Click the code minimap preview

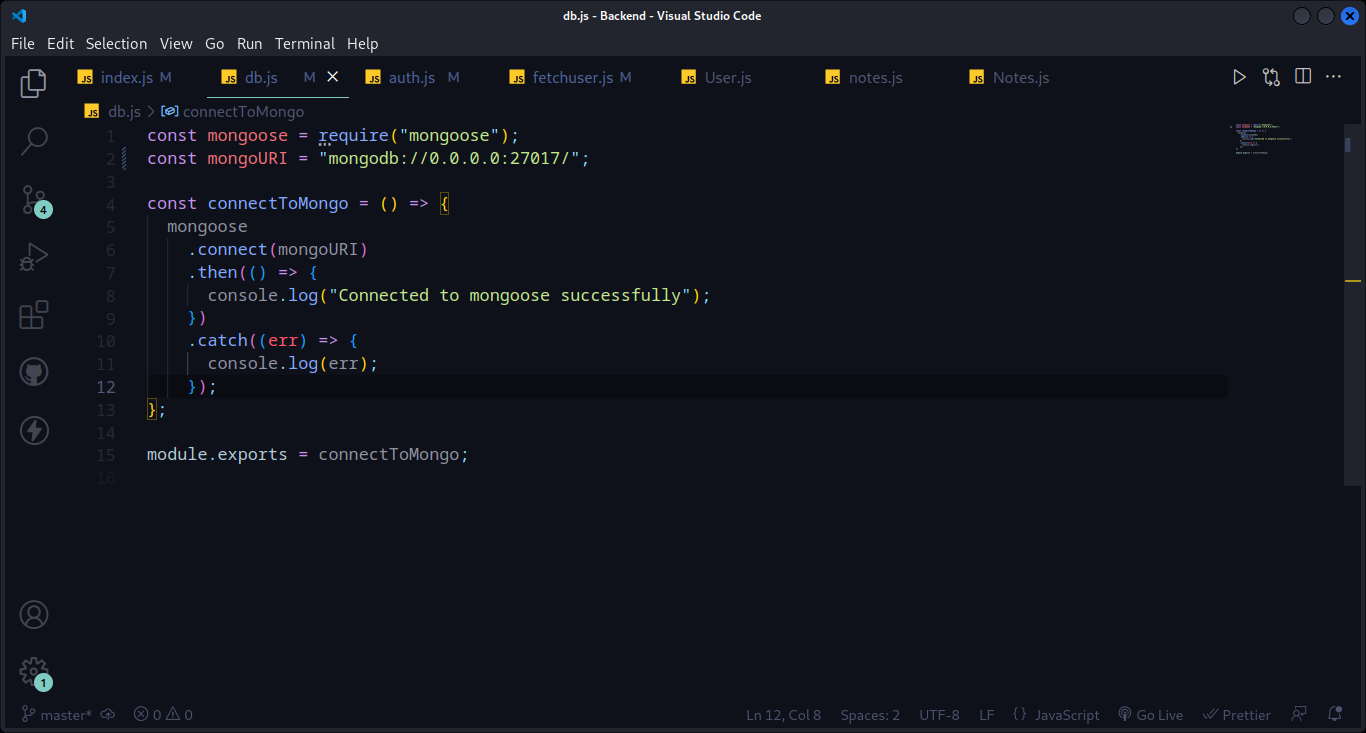click(x=1263, y=139)
